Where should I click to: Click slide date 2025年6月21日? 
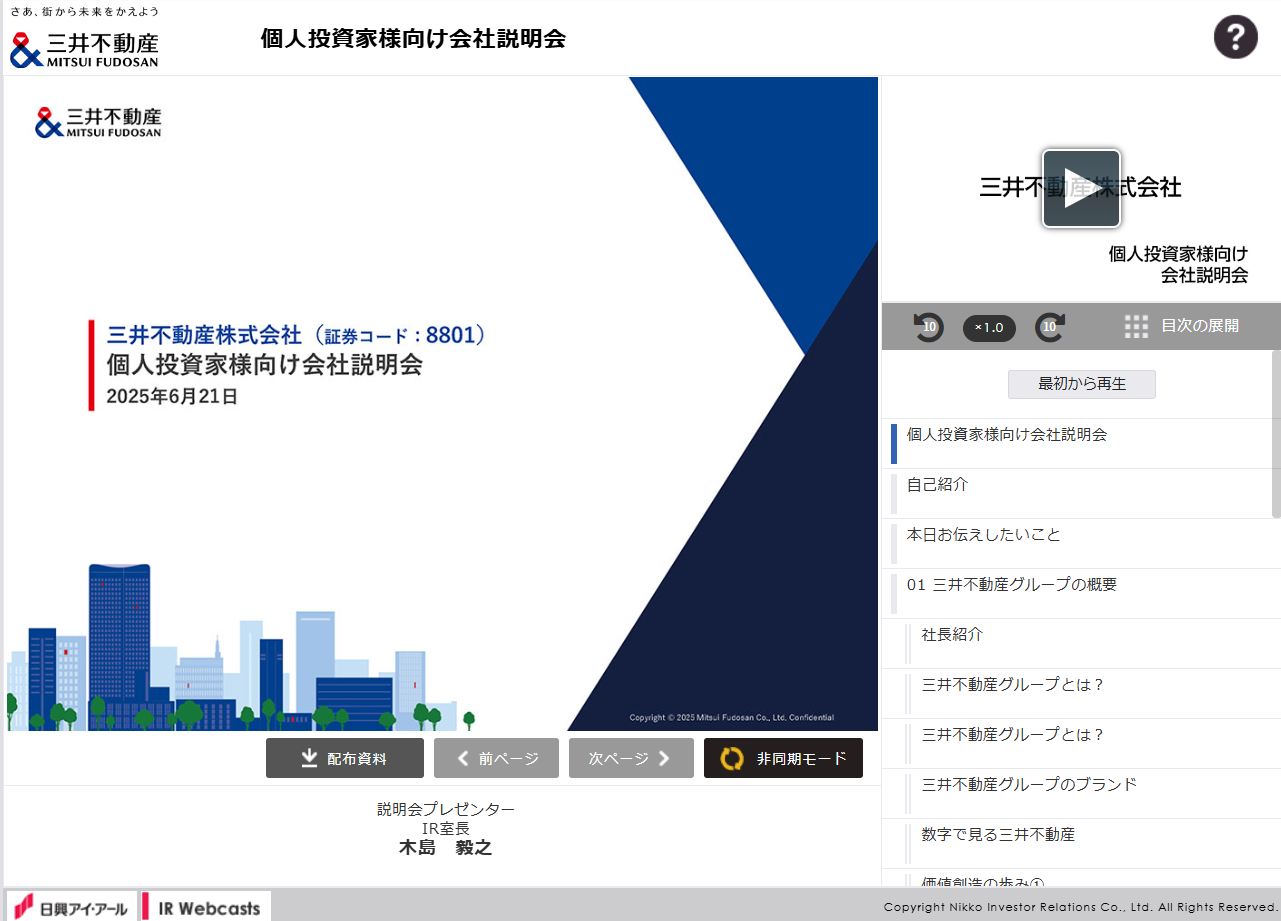pos(172,396)
